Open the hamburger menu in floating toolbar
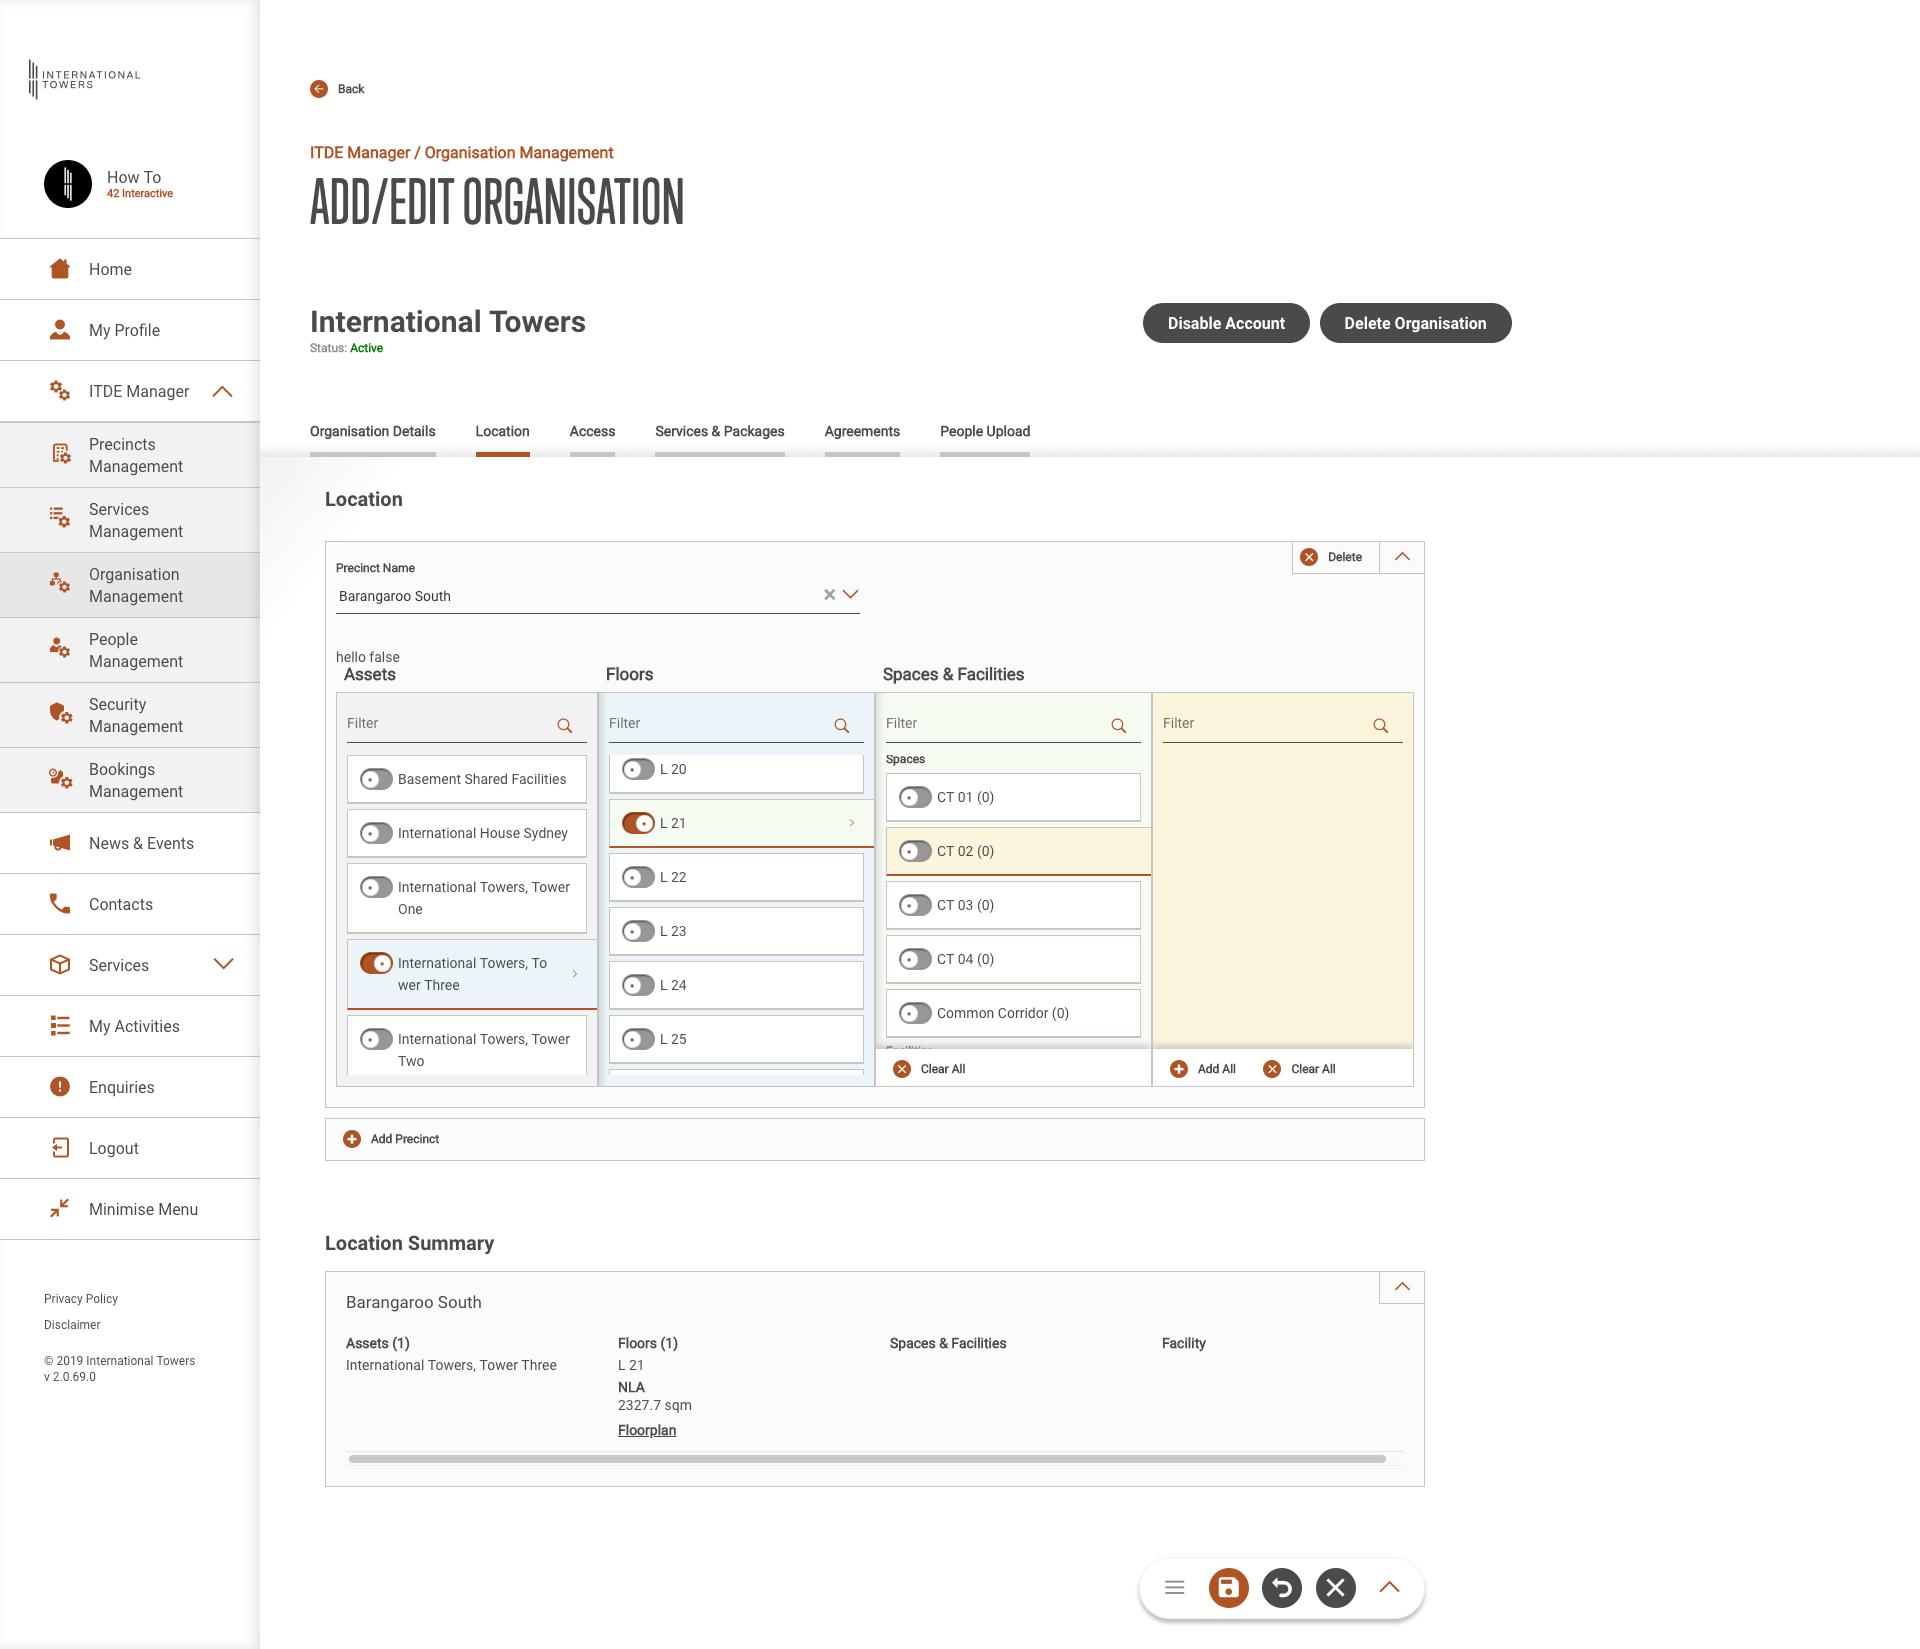The height and width of the screenshot is (1649, 1920). click(x=1175, y=1587)
